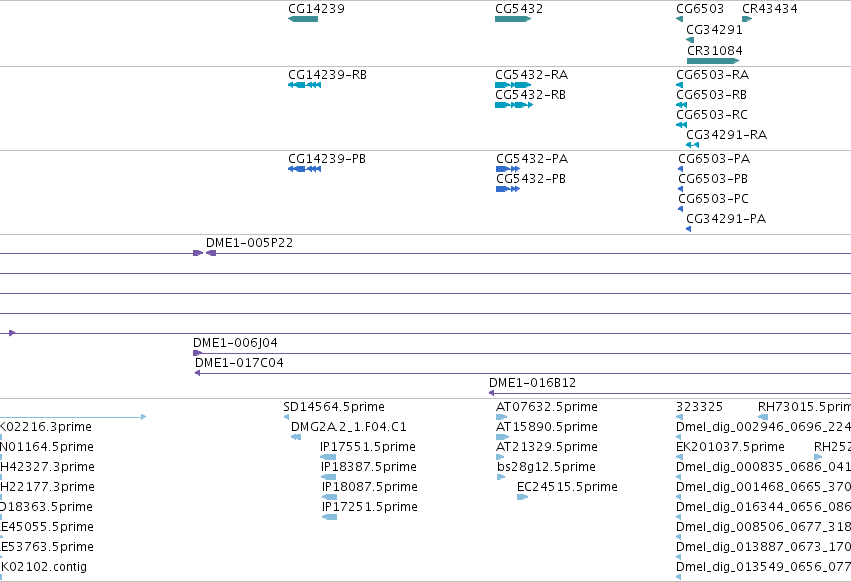Click the IP18087.5prime label text
The height and width of the screenshot is (582, 851).
pyautogui.click(x=370, y=486)
